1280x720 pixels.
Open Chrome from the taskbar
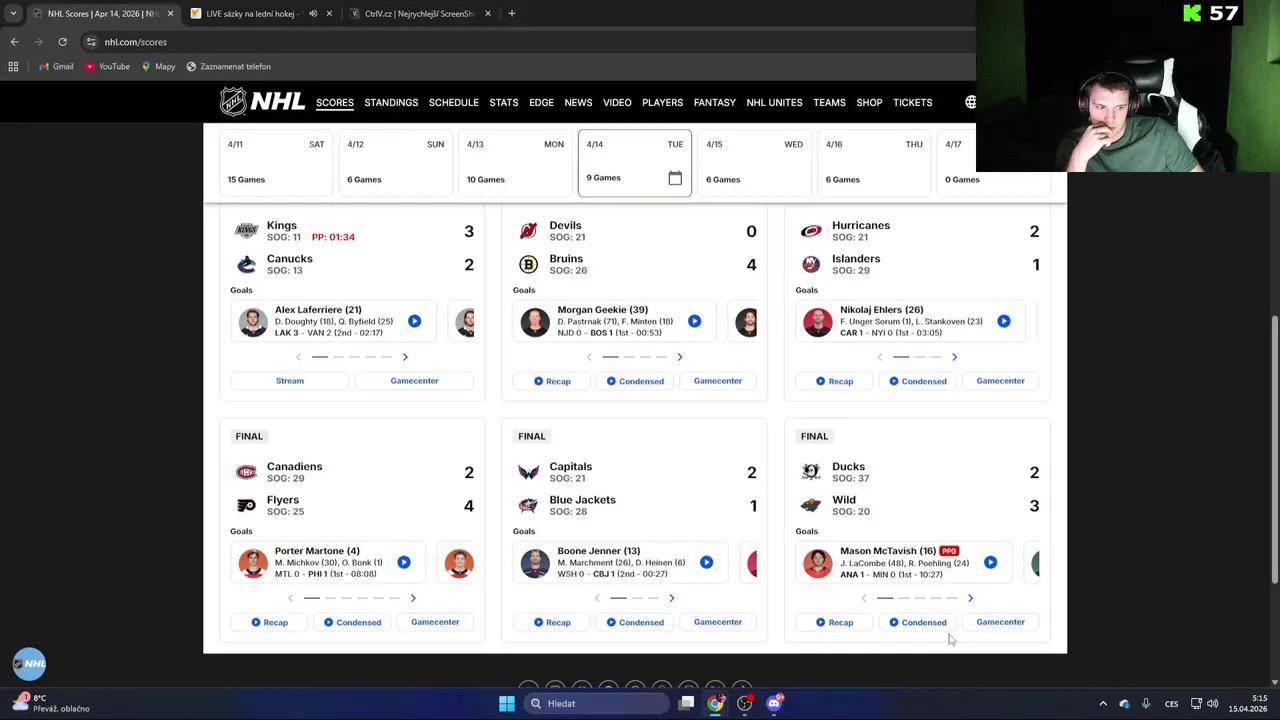pyautogui.click(x=715, y=703)
